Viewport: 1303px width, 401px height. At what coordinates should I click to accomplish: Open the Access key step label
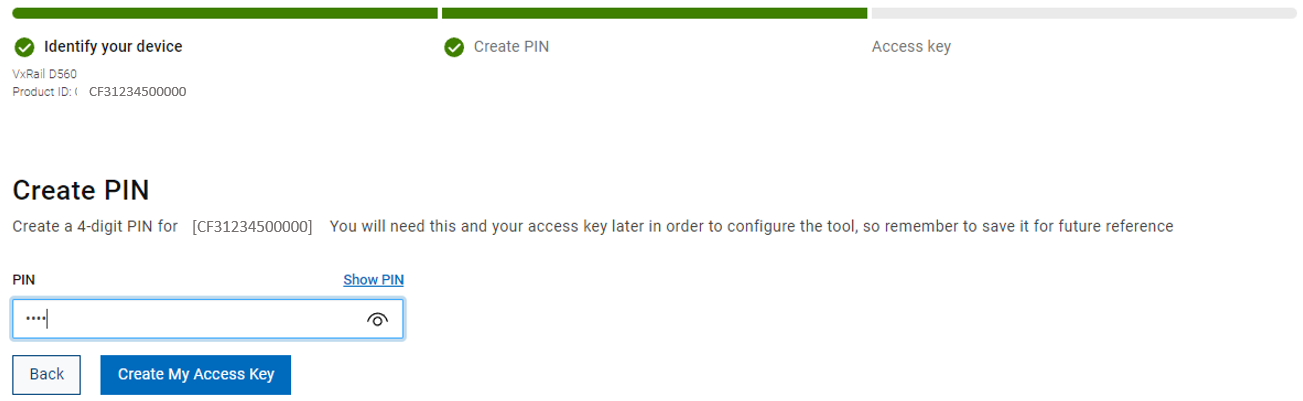(911, 47)
